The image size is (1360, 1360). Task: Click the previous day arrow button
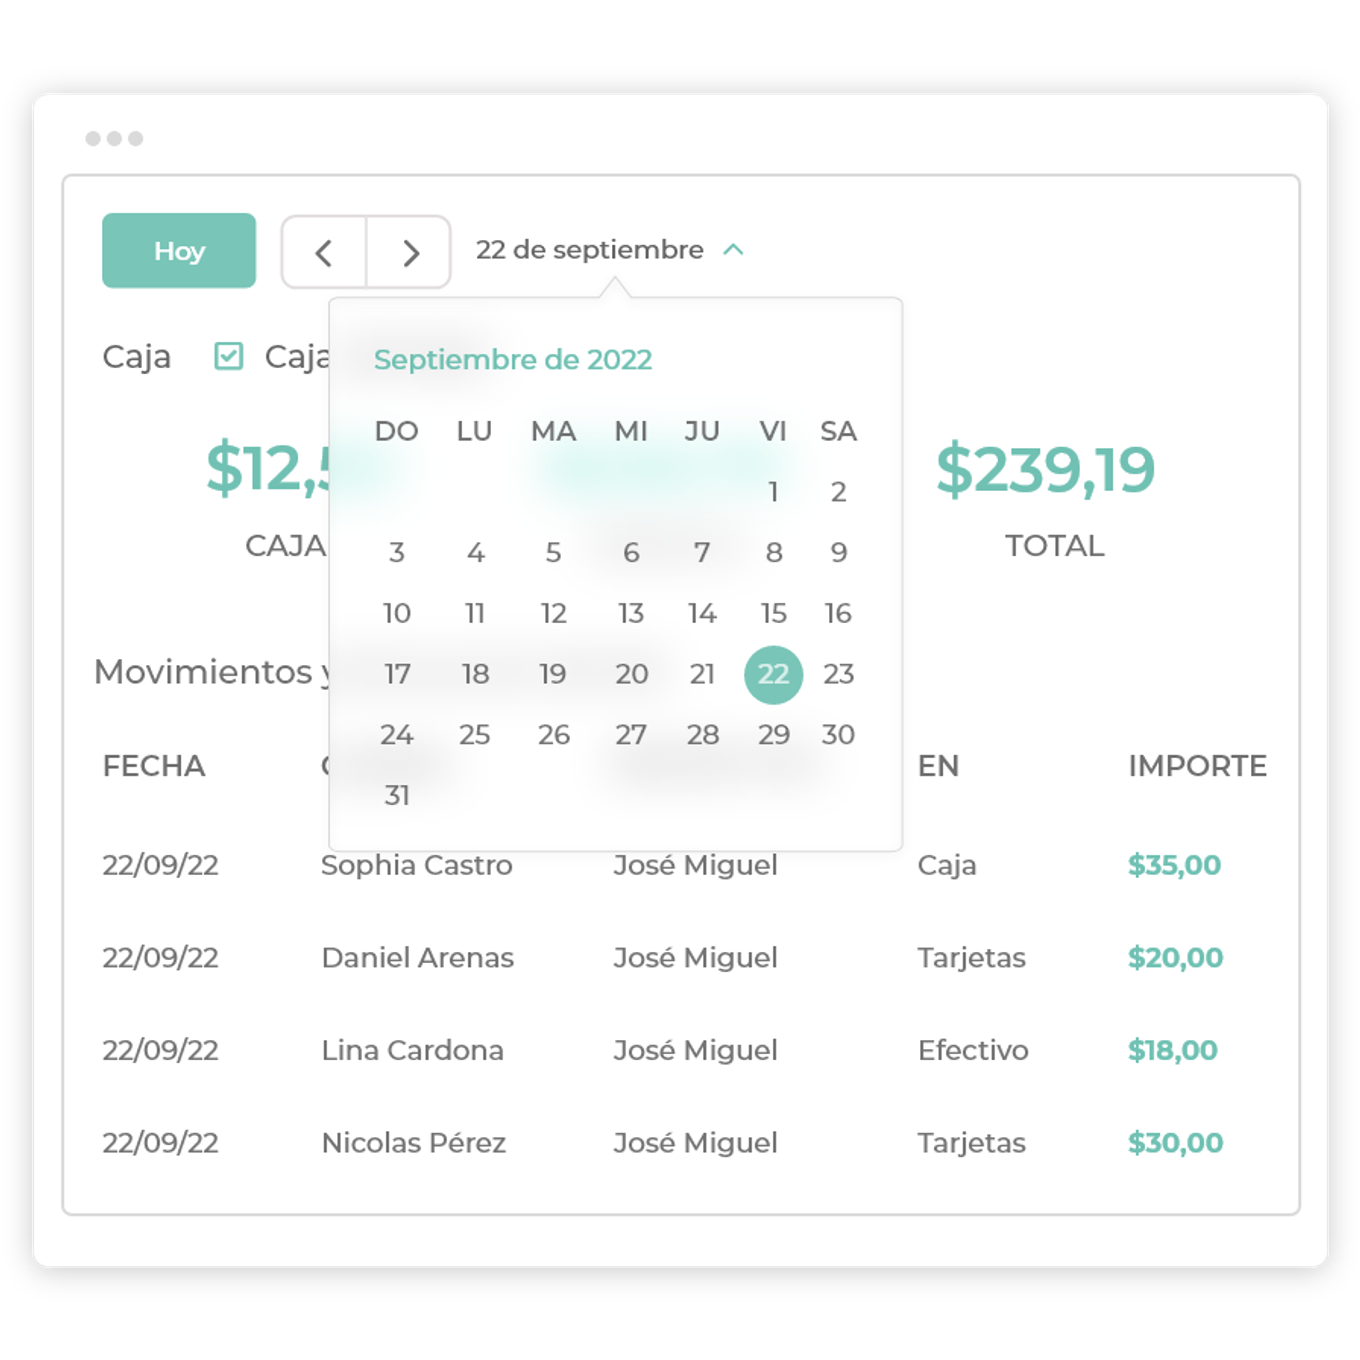pyautogui.click(x=324, y=253)
